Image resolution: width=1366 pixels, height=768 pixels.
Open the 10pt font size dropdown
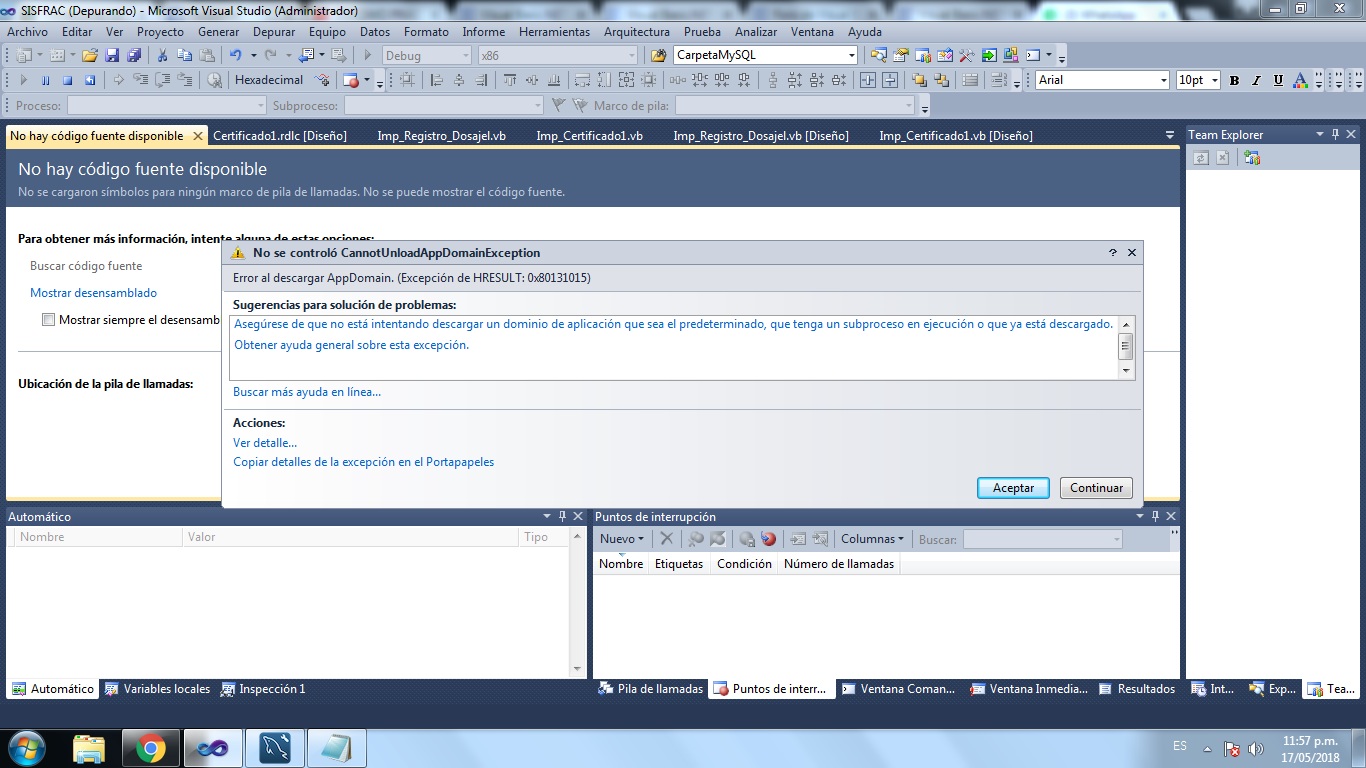(1215, 80)
